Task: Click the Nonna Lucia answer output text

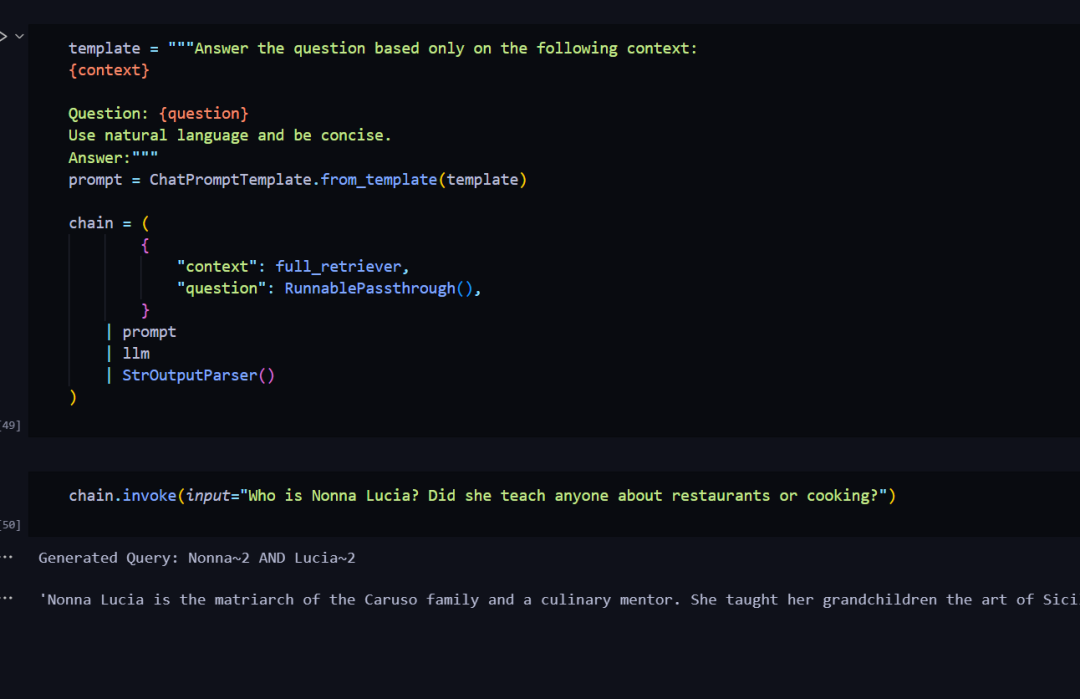Action: click(558, 600)
